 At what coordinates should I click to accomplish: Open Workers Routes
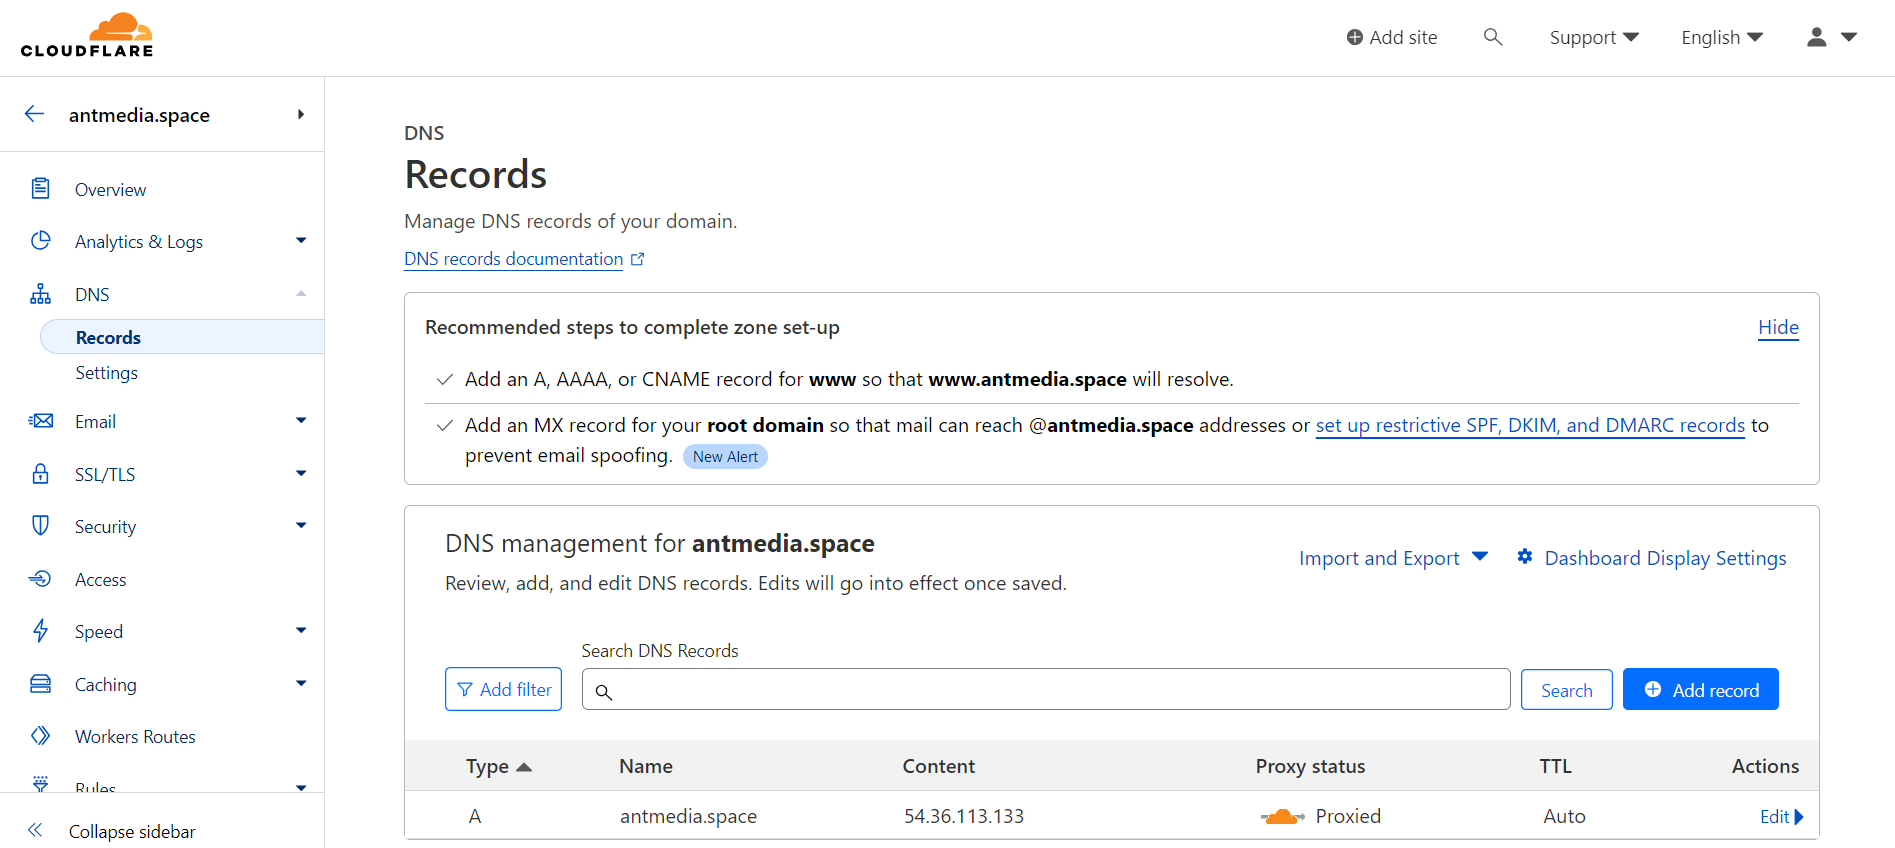pos(135,737)
